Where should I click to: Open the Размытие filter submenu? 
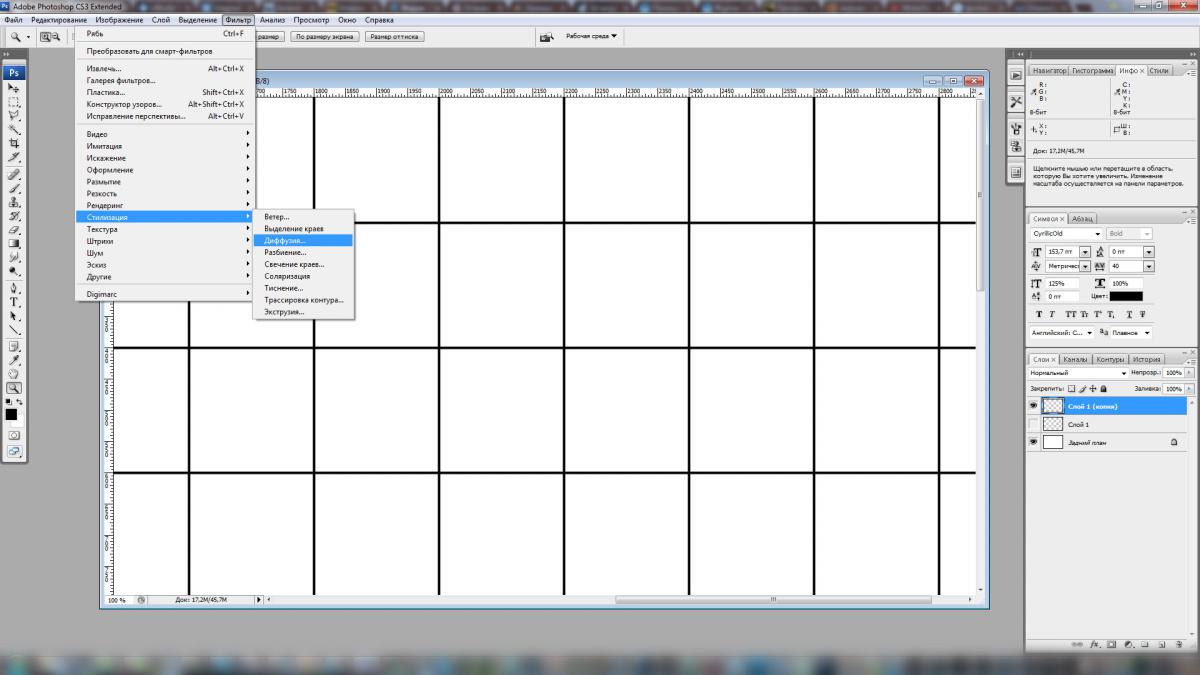[x=165, y=182]
